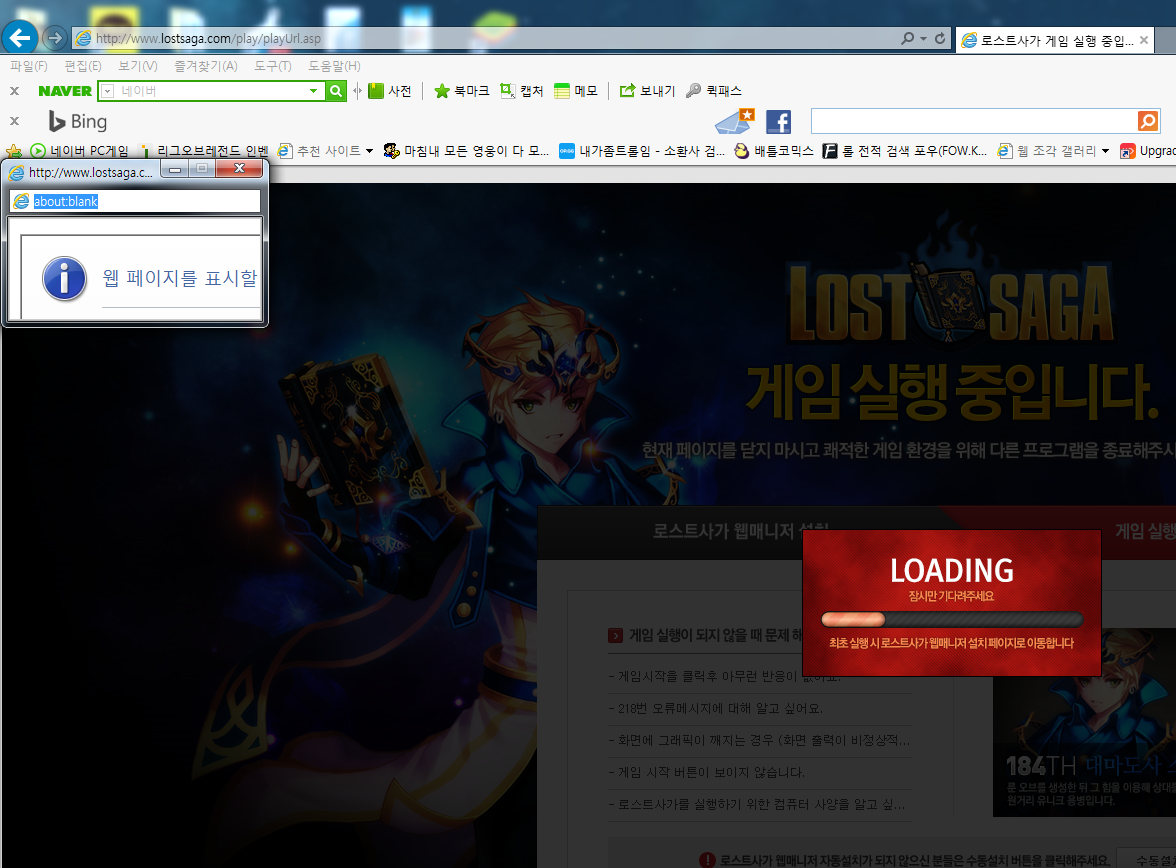Click the LOADING progress bar

(952, 620)
